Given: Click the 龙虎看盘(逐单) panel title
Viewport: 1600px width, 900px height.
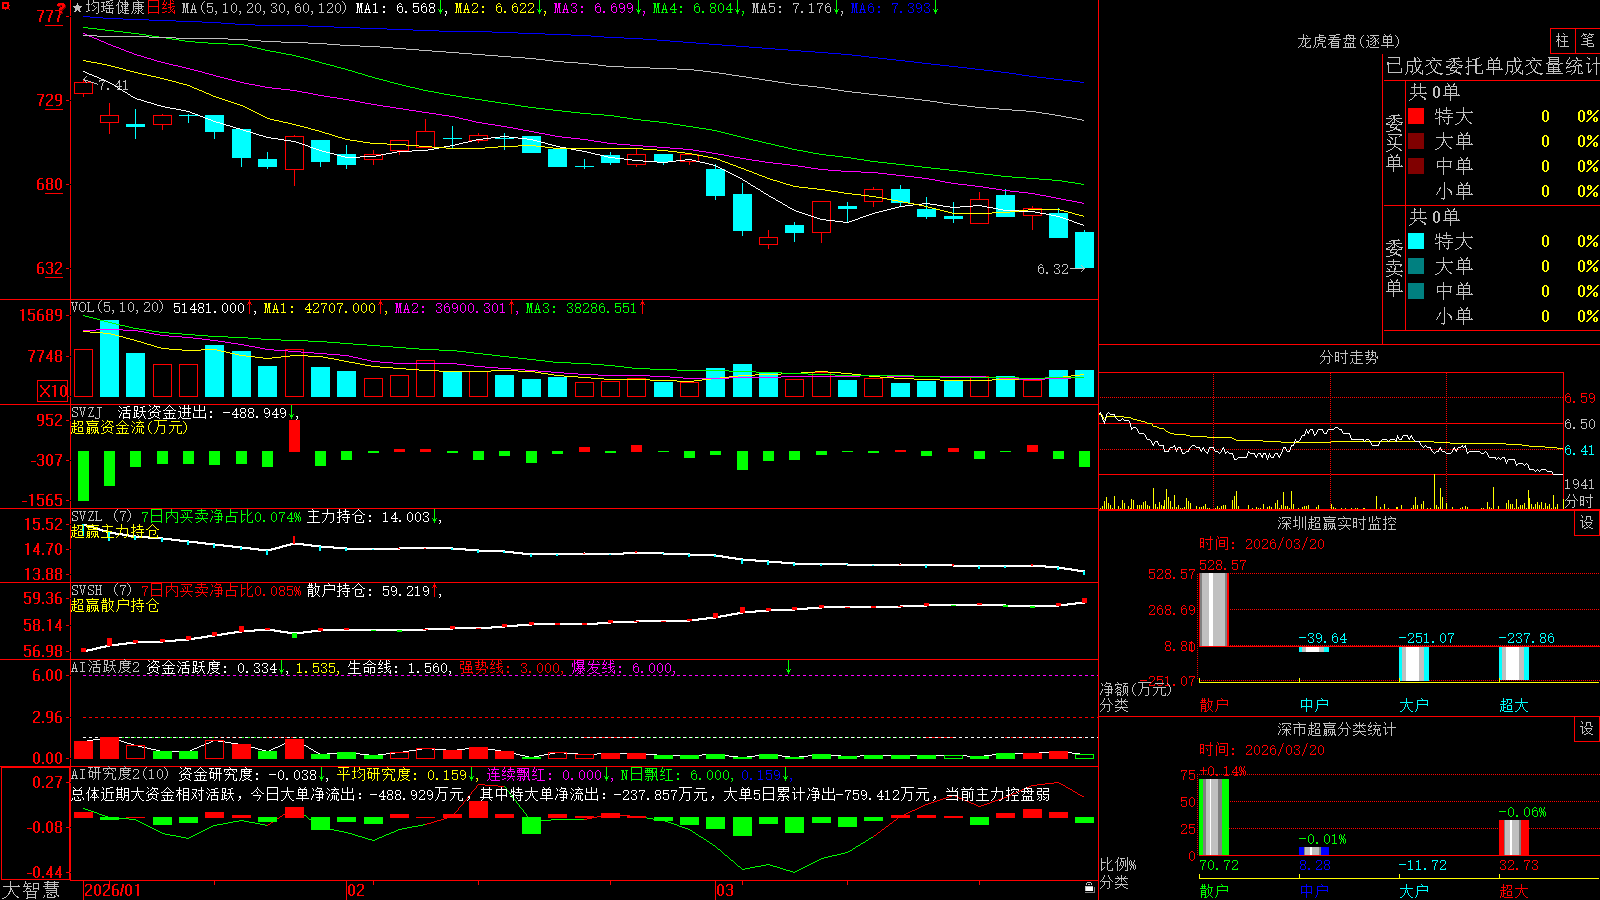Looking at the screenshot, I should 1348,41.
